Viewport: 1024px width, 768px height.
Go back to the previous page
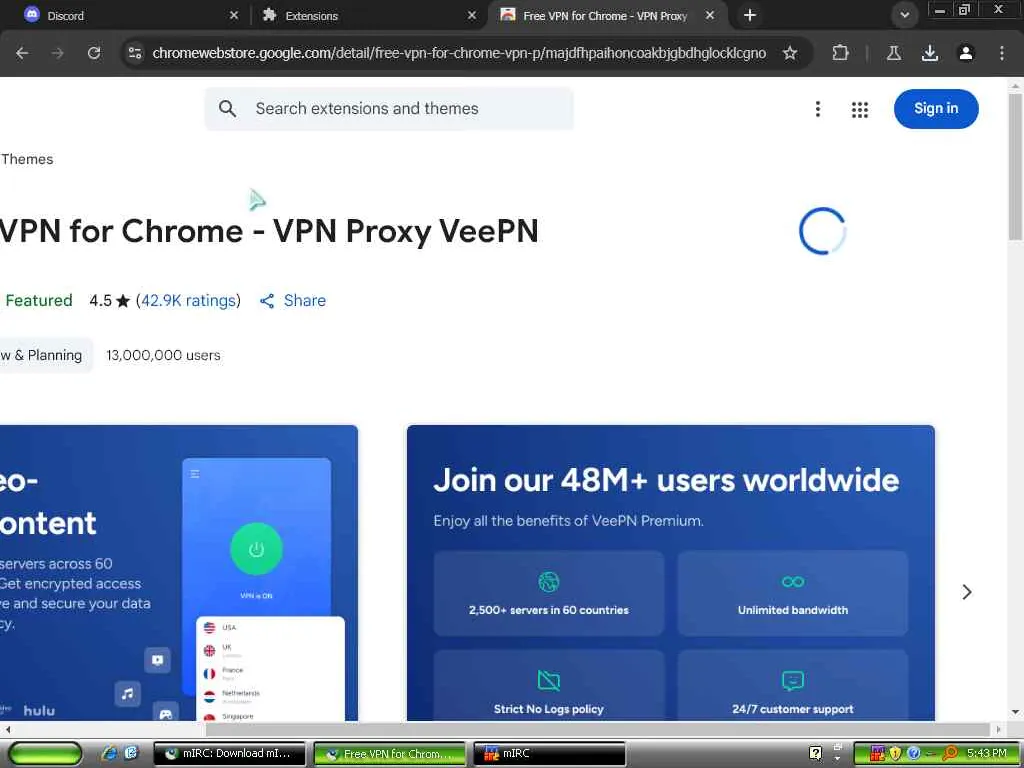[x=22, y=53]
